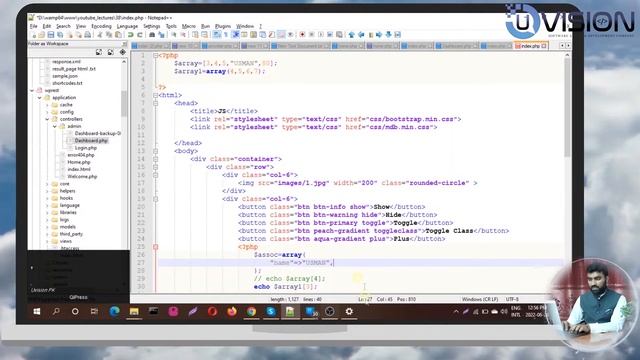Undo last change with green arrow icon
Screen dimensions: 640x360
tap(131, 35)
